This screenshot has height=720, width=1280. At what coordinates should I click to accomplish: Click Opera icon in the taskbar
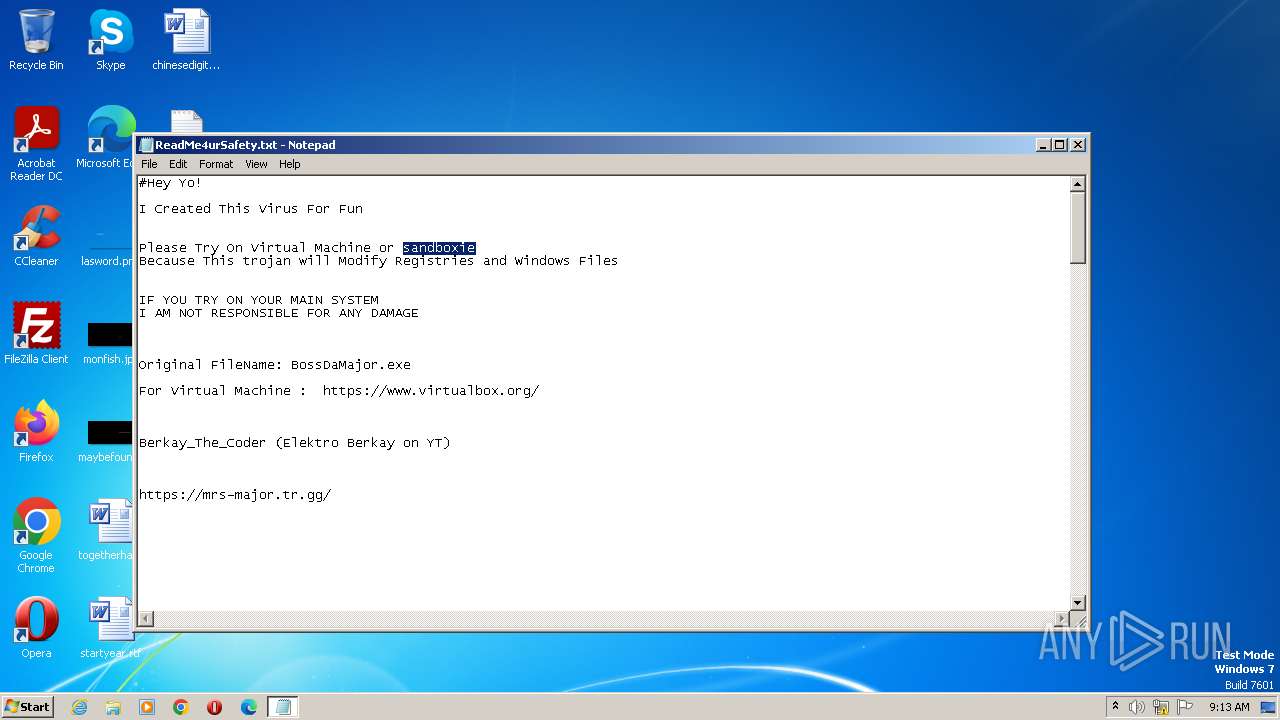215,707
